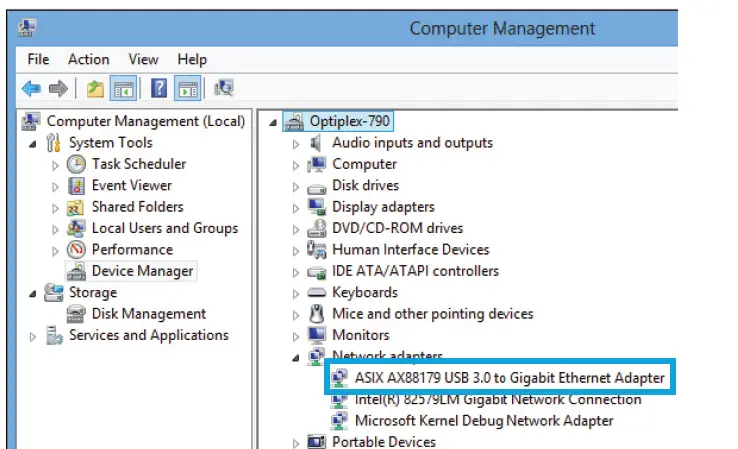
Task: Select Microsoft Kernel Debug Network Adapter
Action: coord(484,421)
